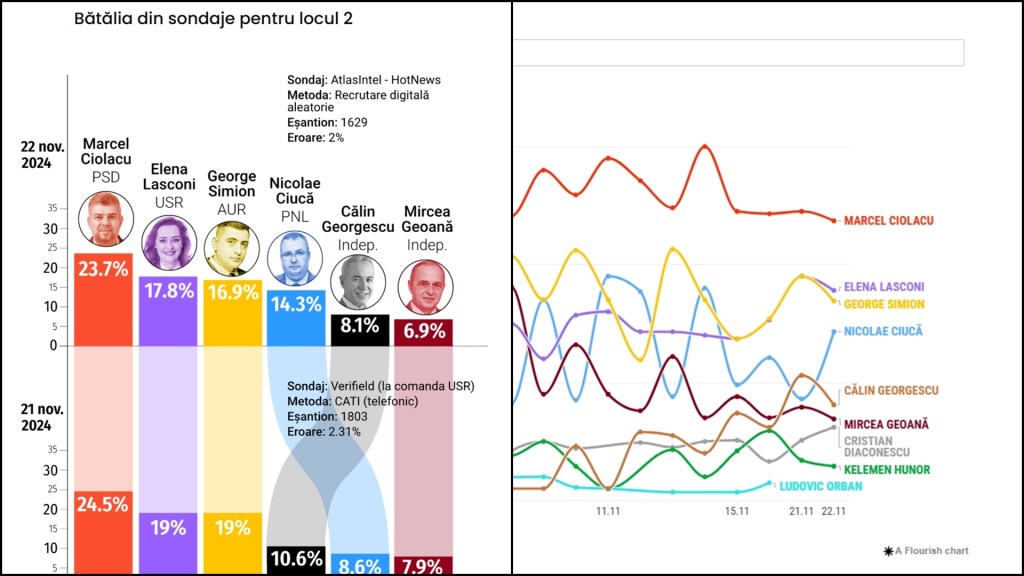This screenshot has height=576, width=1024.
Task: Click the red 23.7% Ciolacu bar
Action: 103,298
